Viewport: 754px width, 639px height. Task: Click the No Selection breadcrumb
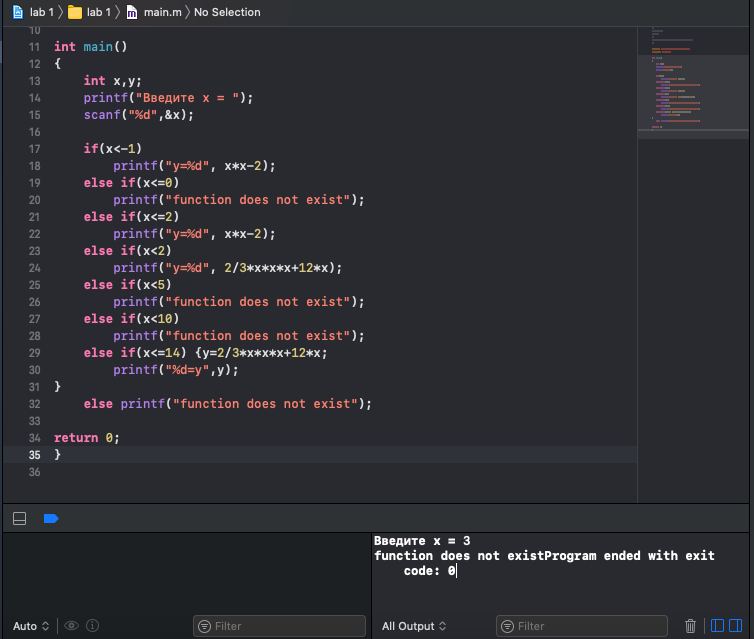[x=227, y=12]
